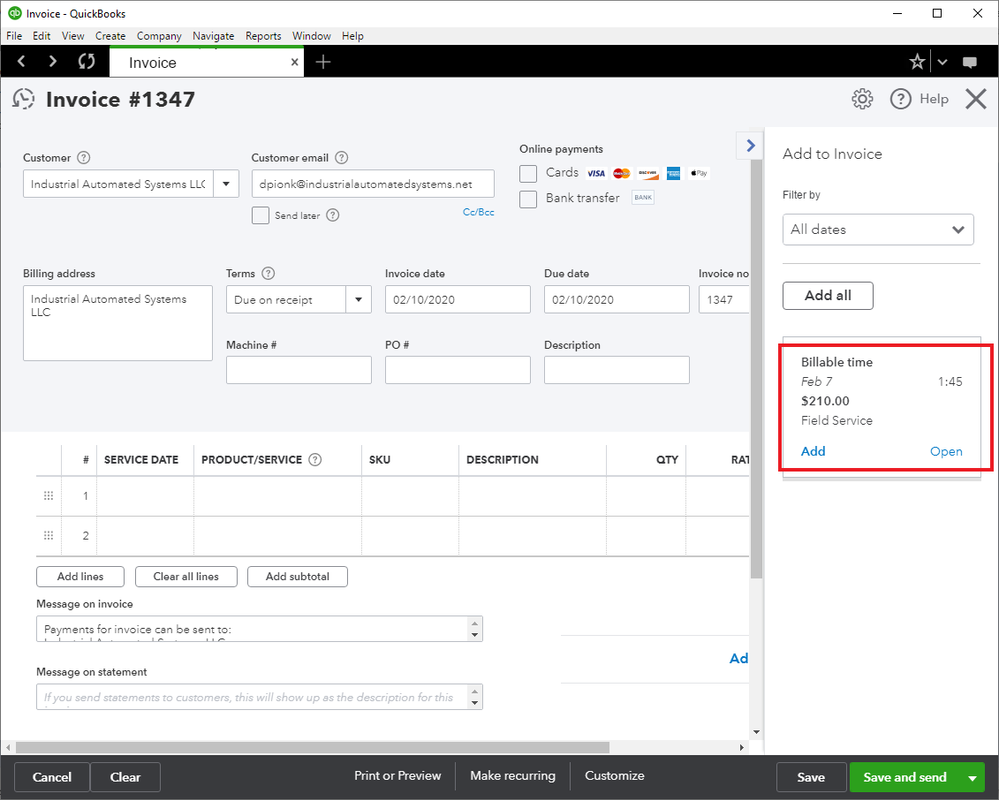Click Open on the Billable time card
The image size is (999, 800).
pyautogui.click(x=946, y=452)
